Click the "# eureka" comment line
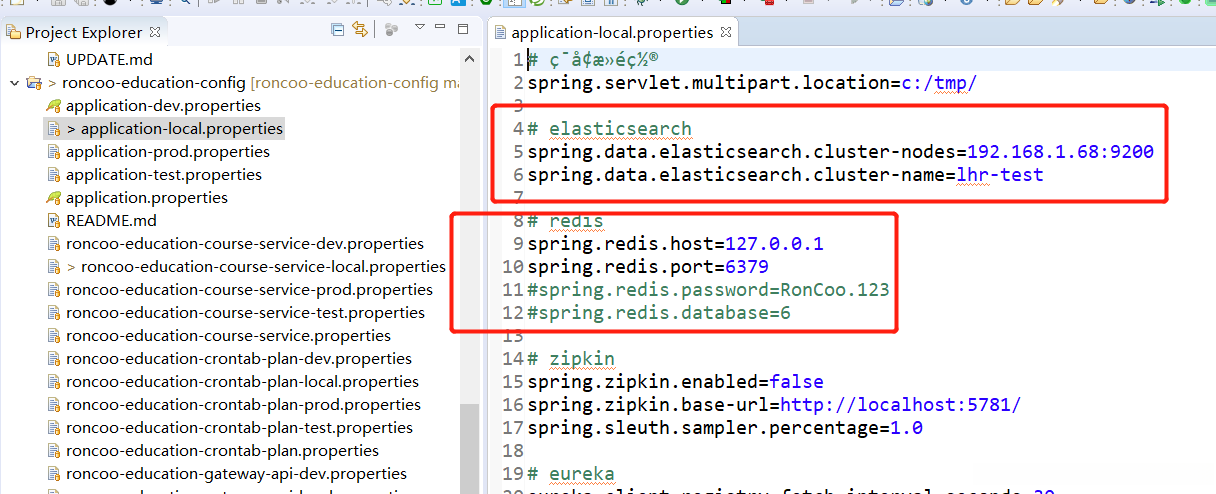Screen dimensions: 1216x494 point(571,474)
